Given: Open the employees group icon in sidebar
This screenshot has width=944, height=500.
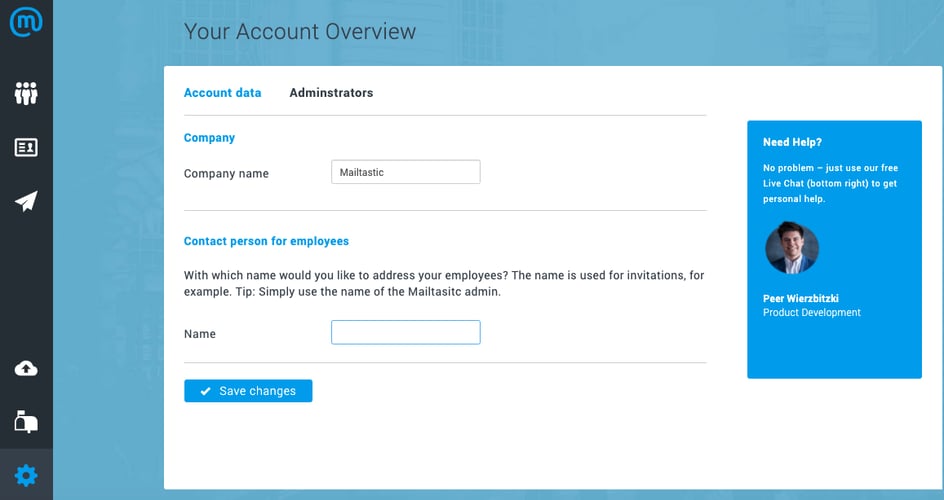Looking at the screenshot, I should (x=26, y=95).
